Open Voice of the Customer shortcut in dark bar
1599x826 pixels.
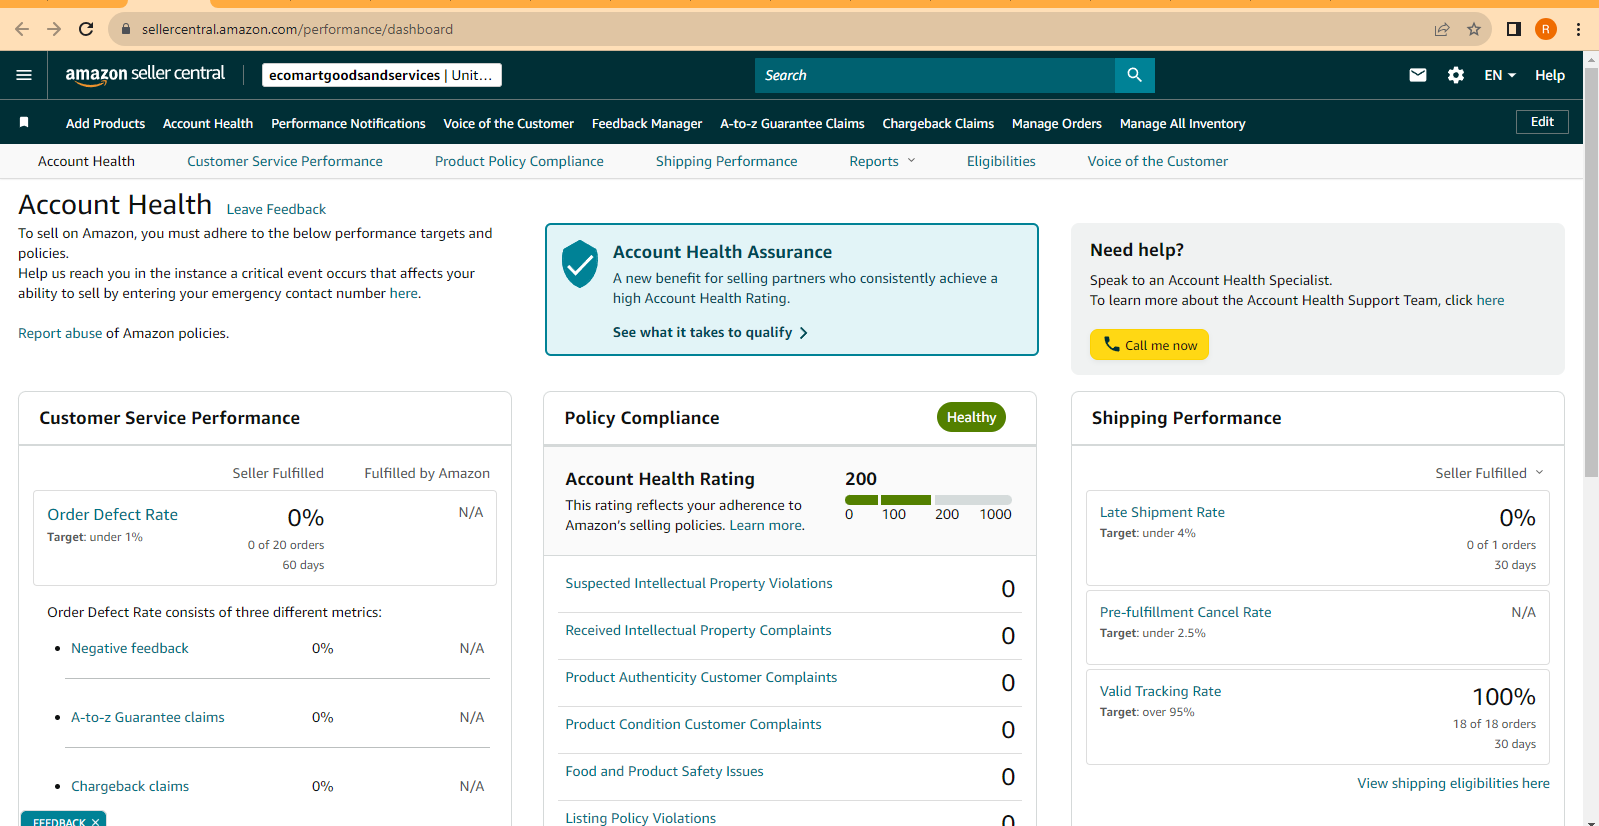coord(509,124)
